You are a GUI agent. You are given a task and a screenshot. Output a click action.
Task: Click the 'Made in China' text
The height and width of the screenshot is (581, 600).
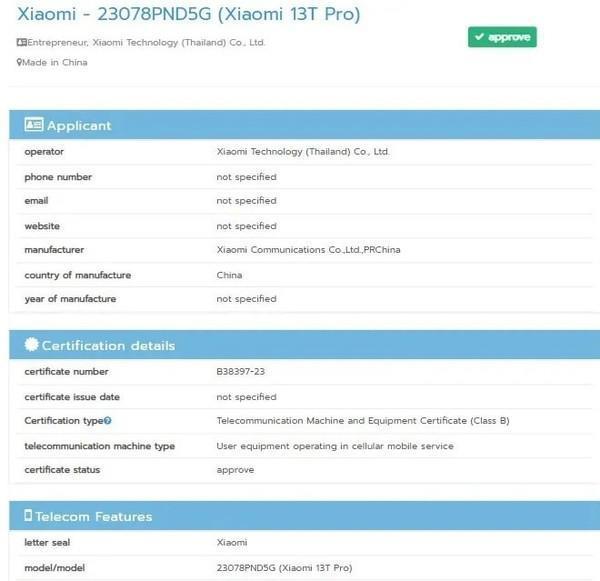pyautogui.click(x=55, y=62)
